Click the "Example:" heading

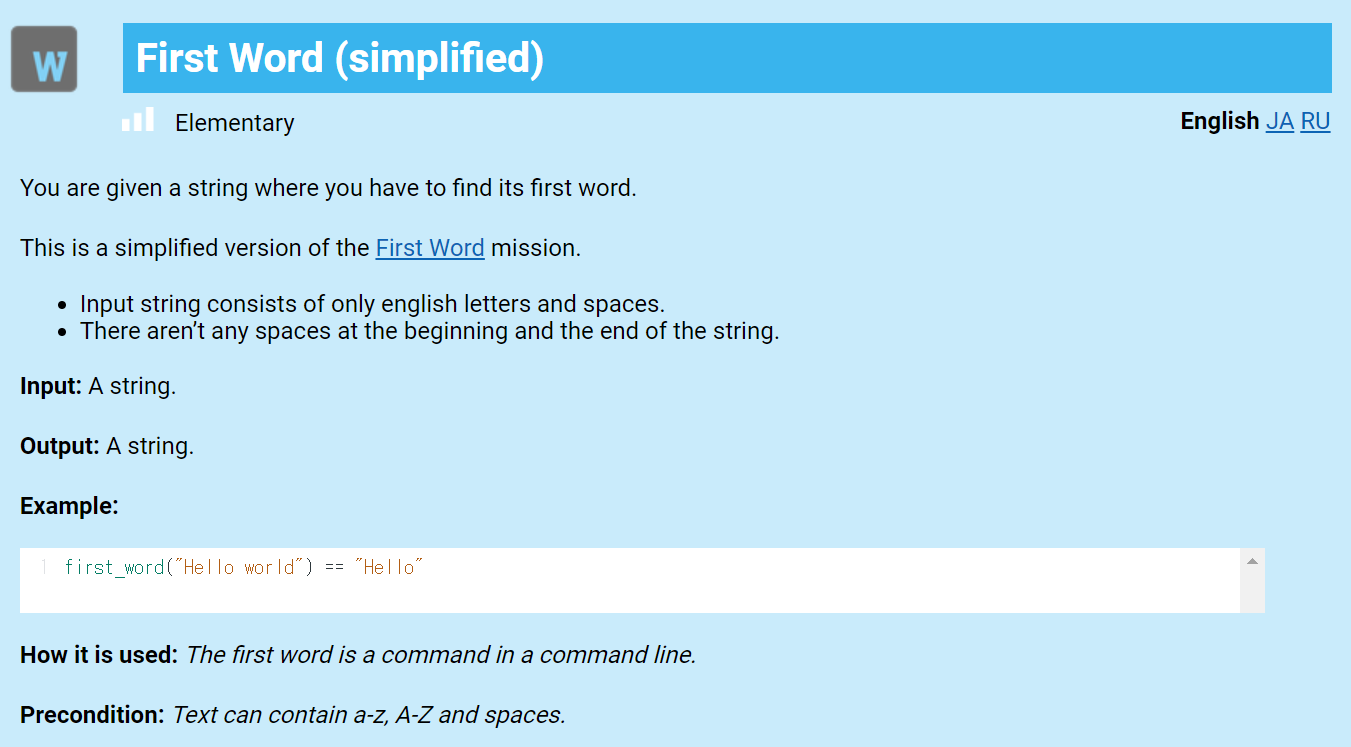69,506
